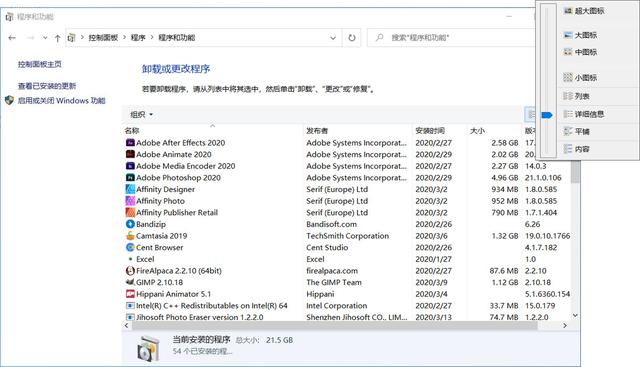Click the GIMP 2.10.18 program icon
The height and width of the screenshot is (367, 640).
[x=130, y=282]
